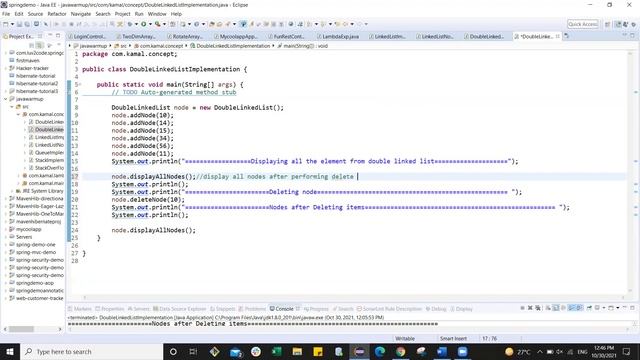640x360 pixels.
Task: Switch to the TwoDimArray editor tab
Action: [137, 36]
